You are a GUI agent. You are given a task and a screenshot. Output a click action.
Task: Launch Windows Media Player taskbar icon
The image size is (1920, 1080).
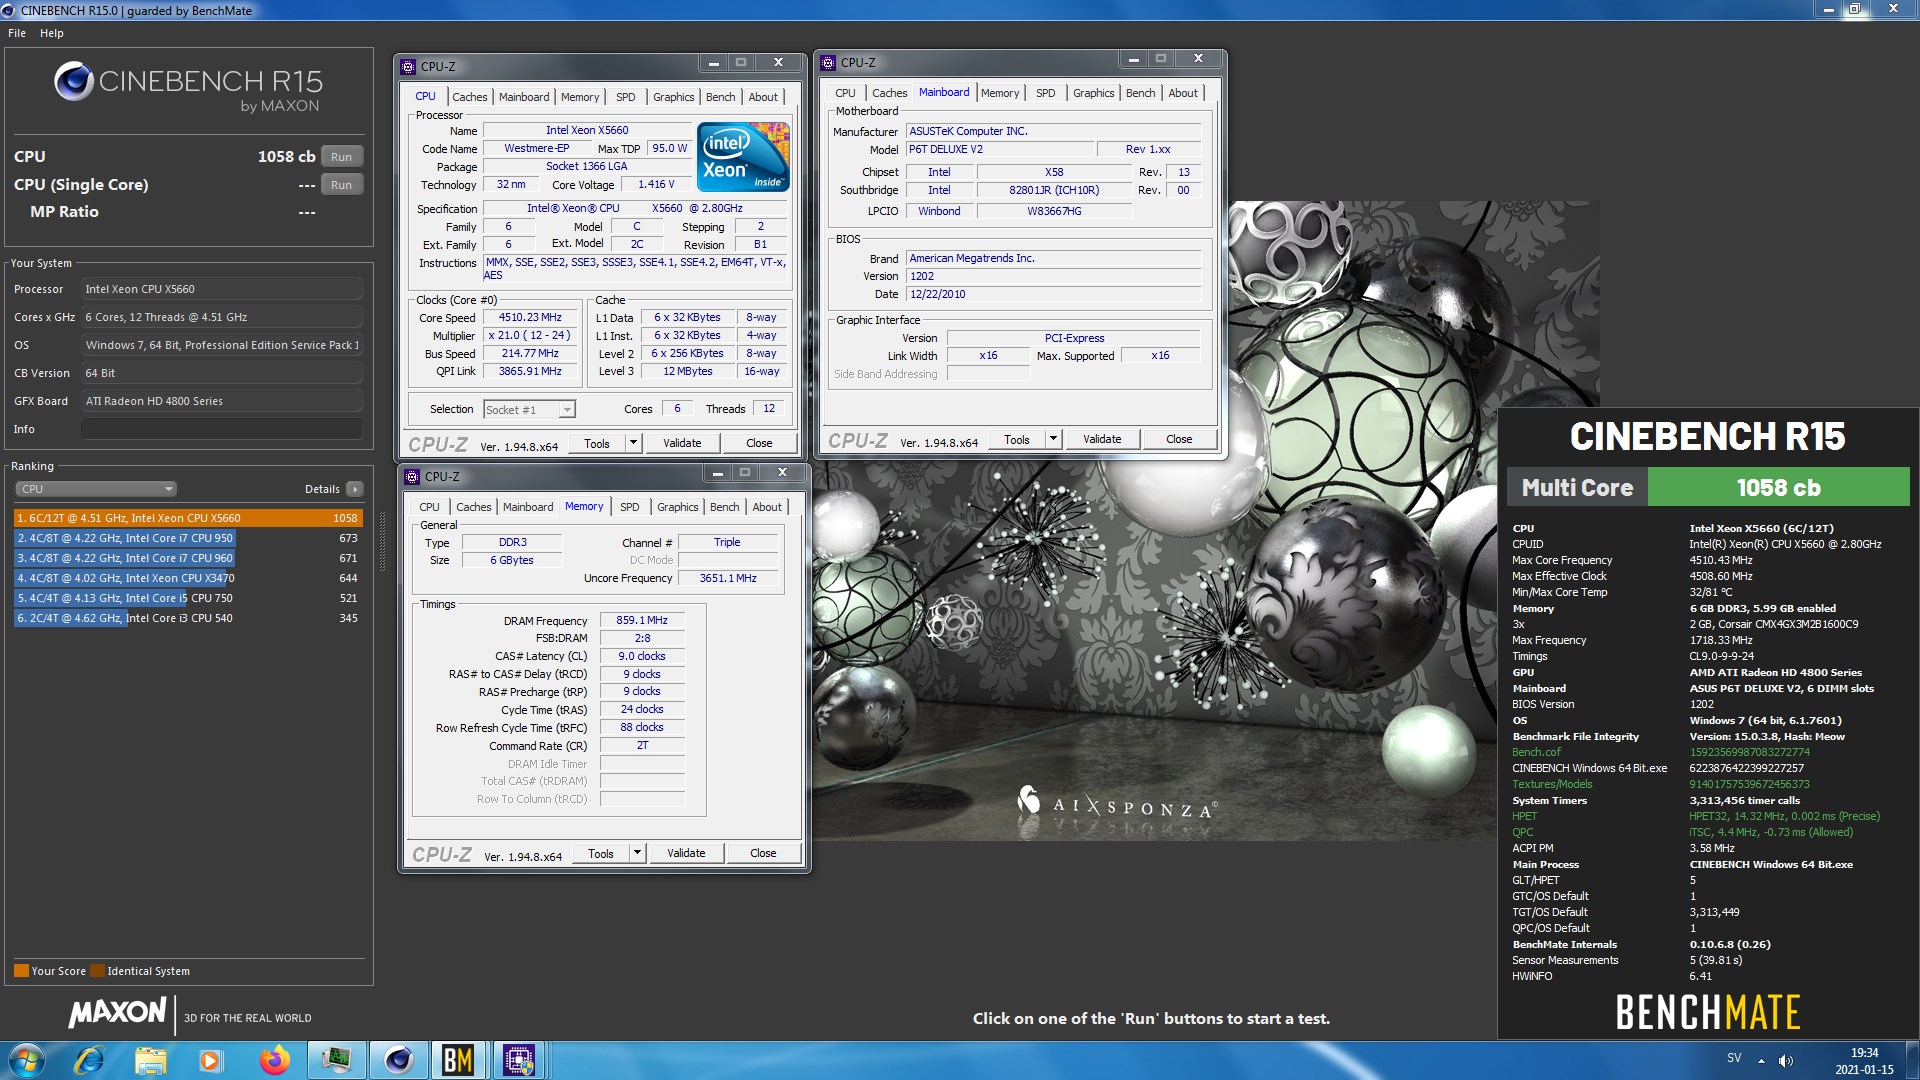tap(210, 1060)
